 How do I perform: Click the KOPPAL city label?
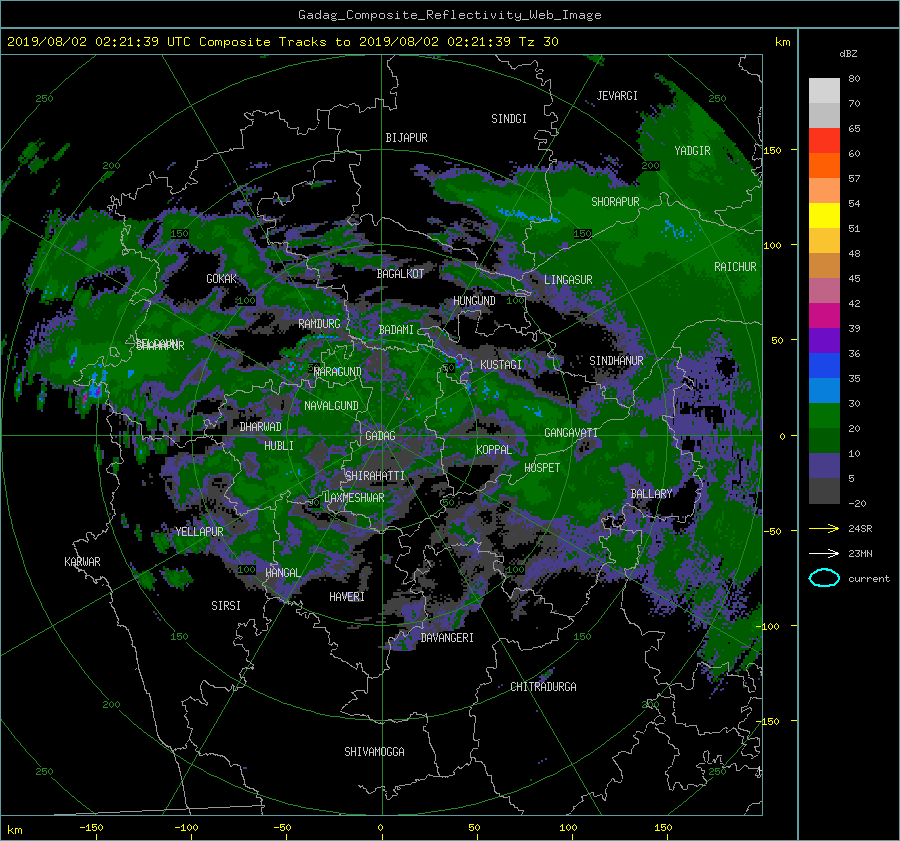point(494,449)
